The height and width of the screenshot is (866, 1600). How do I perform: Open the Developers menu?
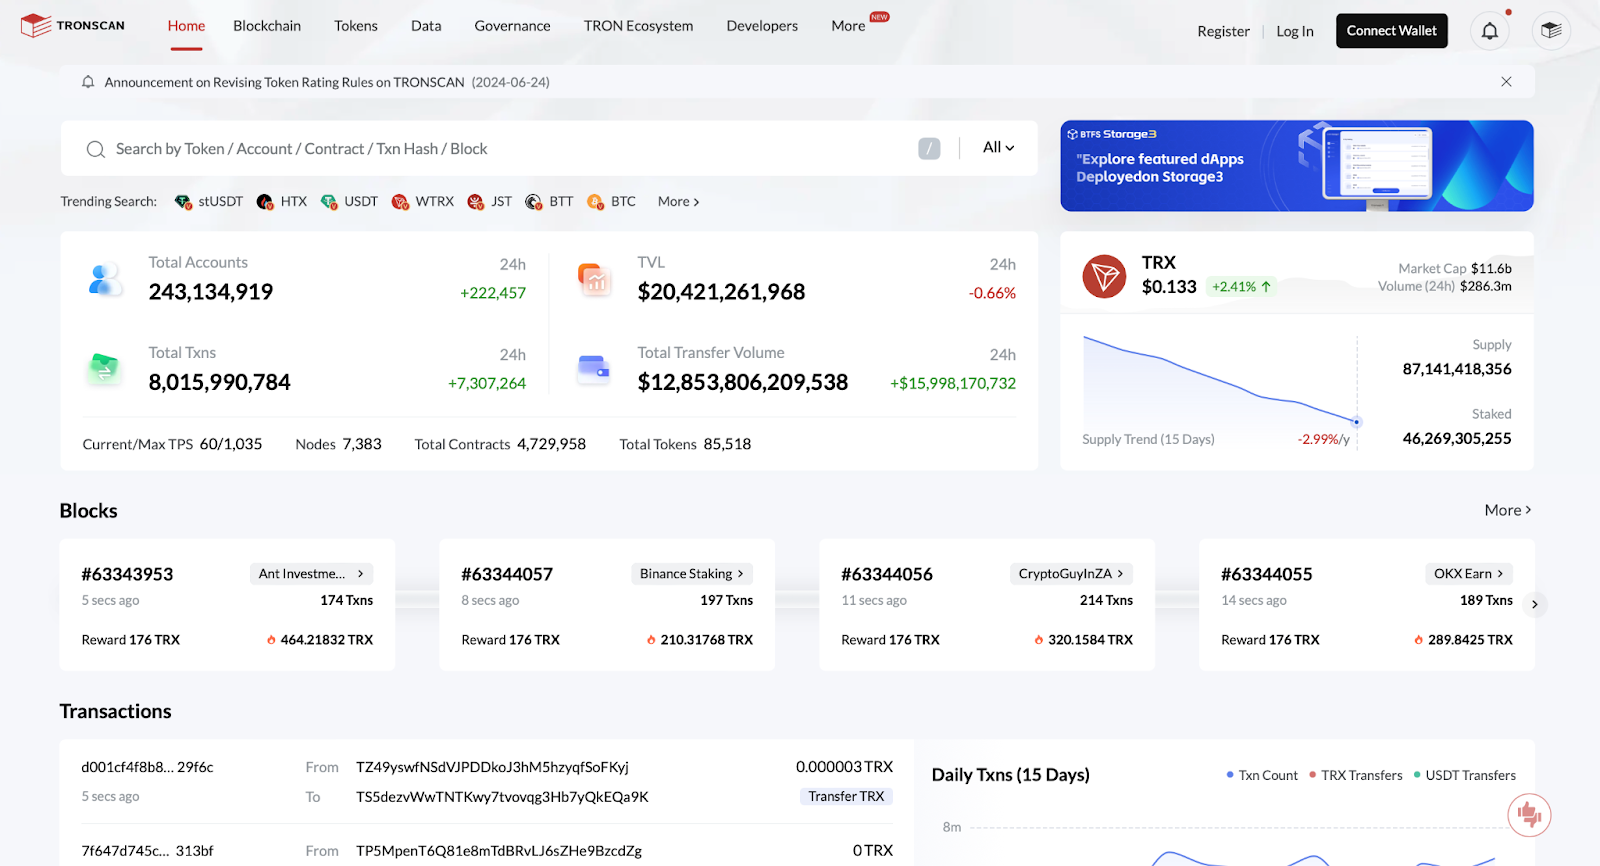(x=762, y=26)
